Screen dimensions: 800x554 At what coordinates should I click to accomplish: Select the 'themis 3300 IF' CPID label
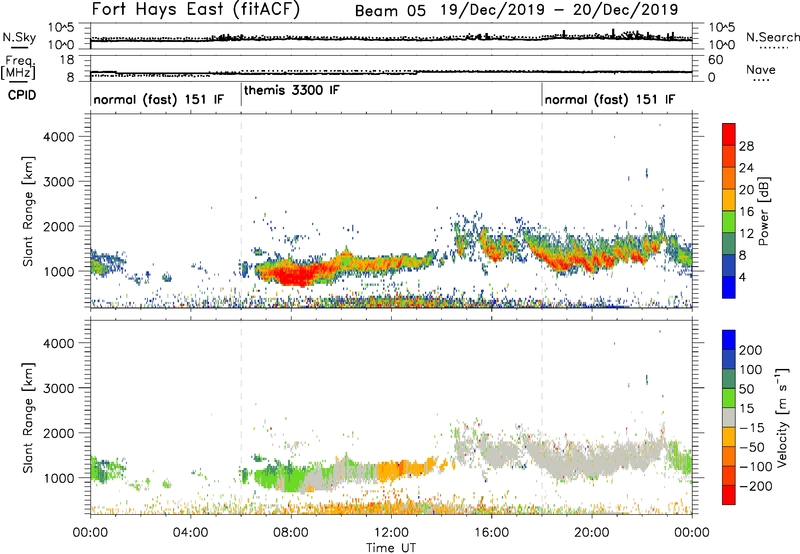click(x=292, y=91)
